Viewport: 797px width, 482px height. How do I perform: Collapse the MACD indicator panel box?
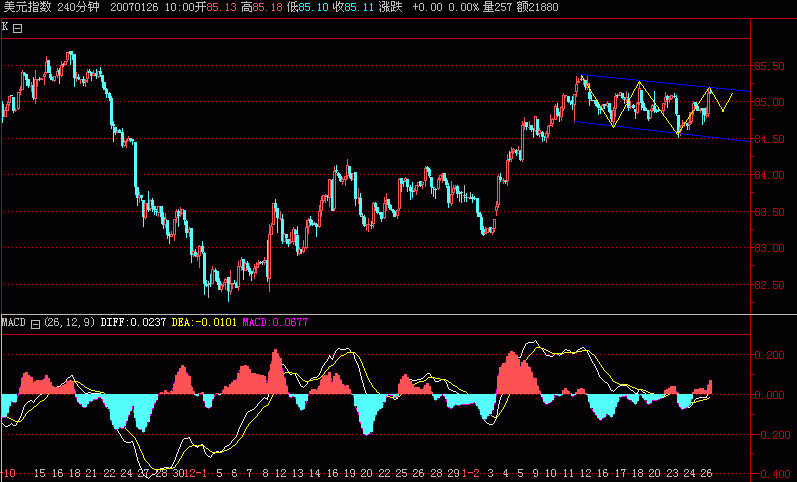pos(35,324)
